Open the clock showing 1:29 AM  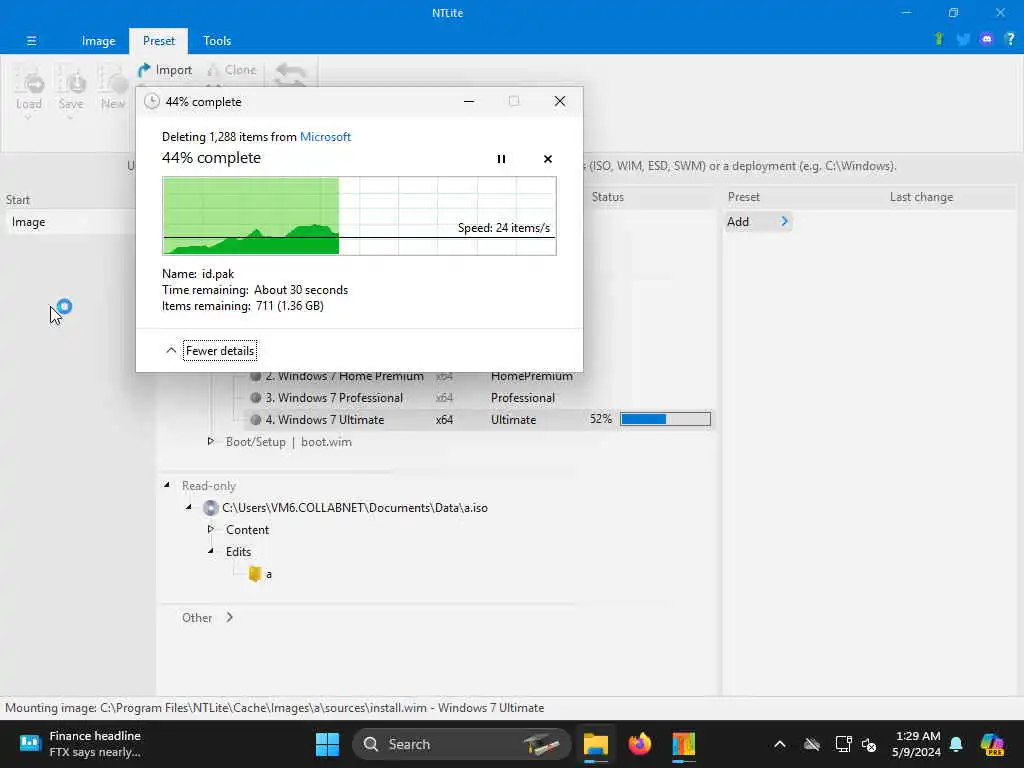pyautogui.click(x=916, y=744)
